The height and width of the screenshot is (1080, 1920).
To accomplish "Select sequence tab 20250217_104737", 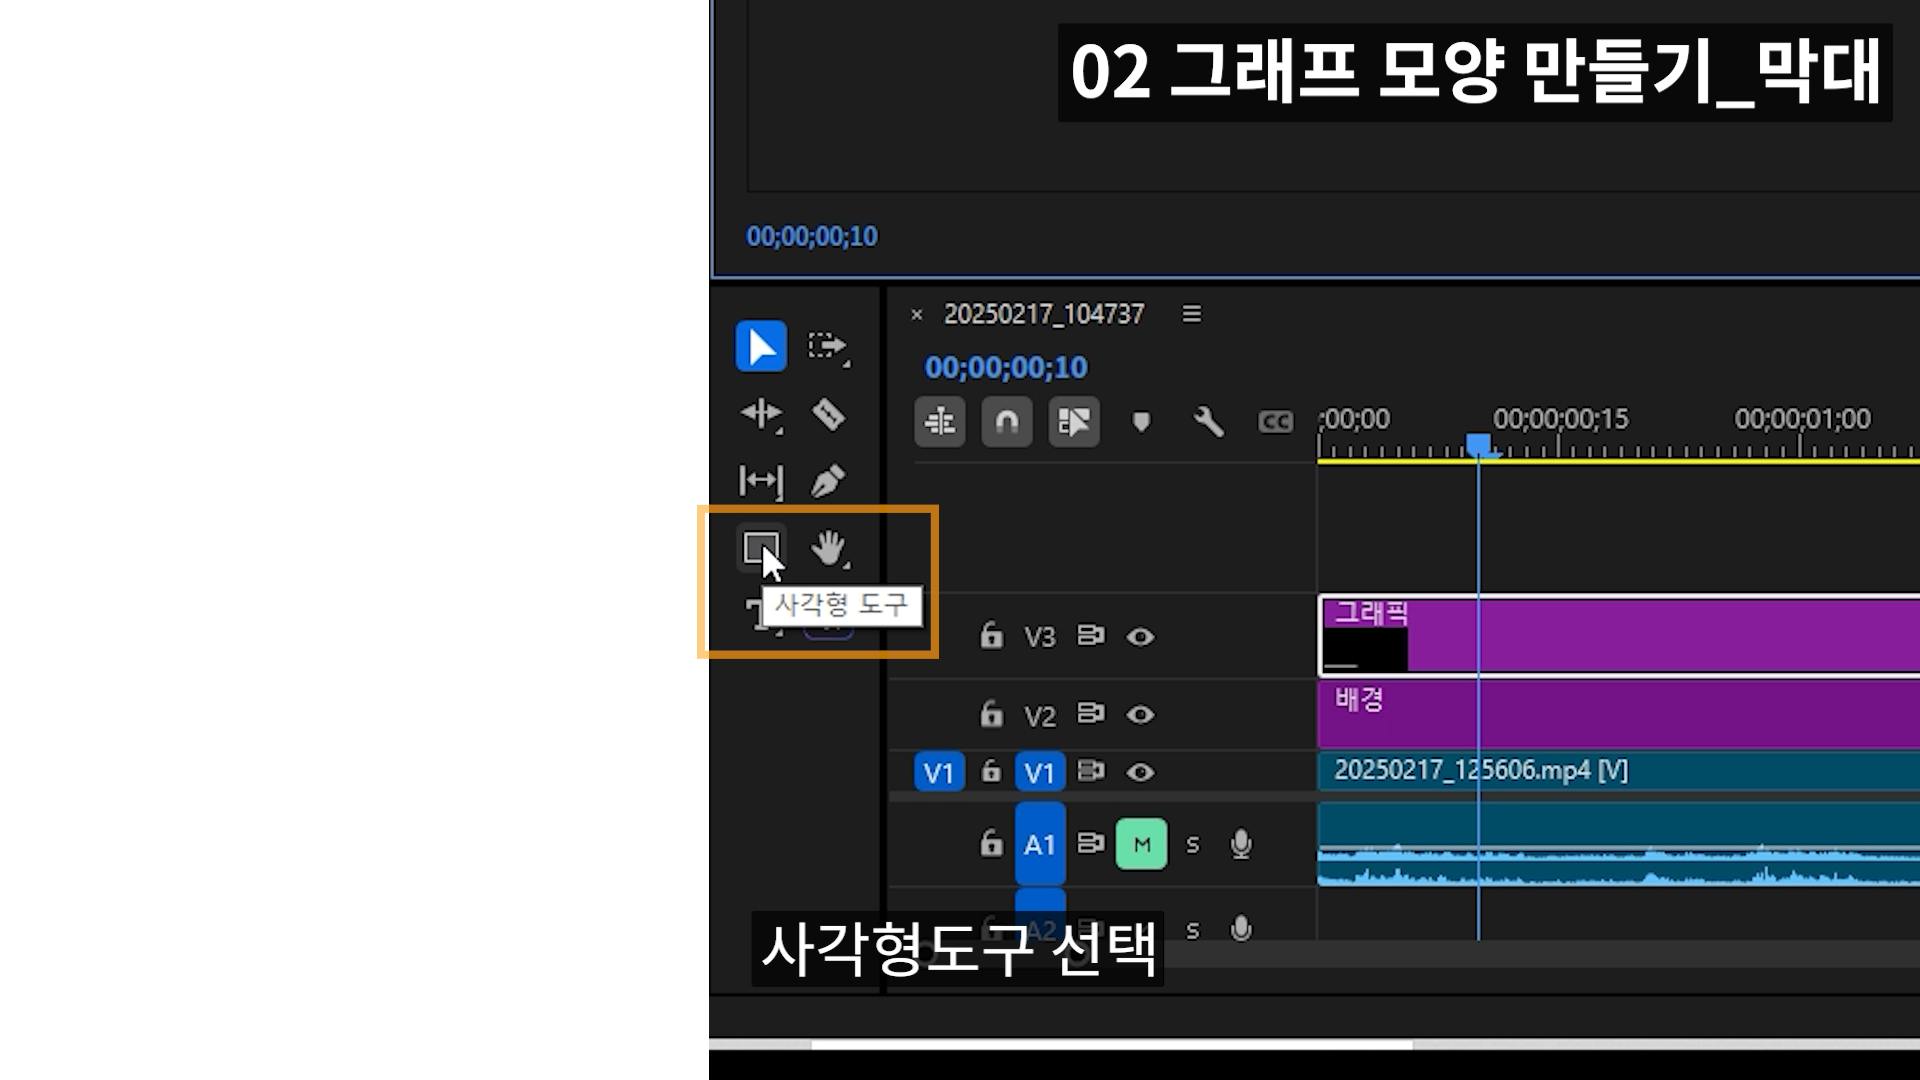I will click(1043, 314).
